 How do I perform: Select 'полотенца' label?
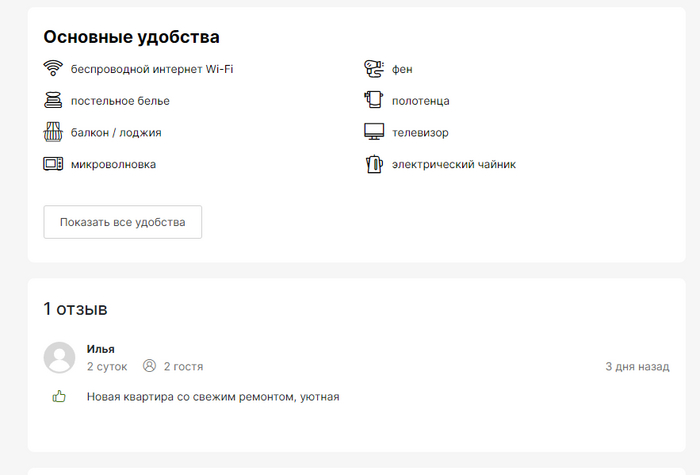click(x=421, y=101)
